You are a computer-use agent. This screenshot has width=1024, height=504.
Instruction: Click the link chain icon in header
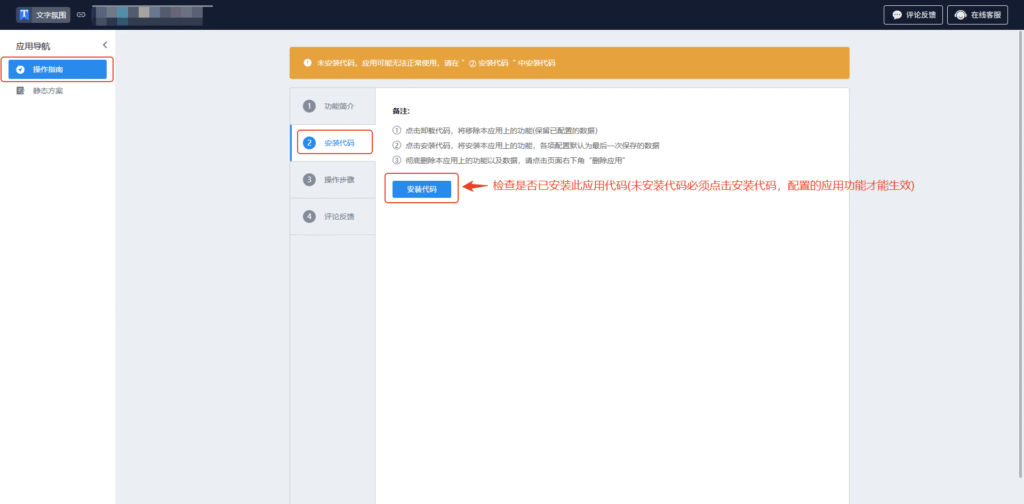[x=81, y=14]
